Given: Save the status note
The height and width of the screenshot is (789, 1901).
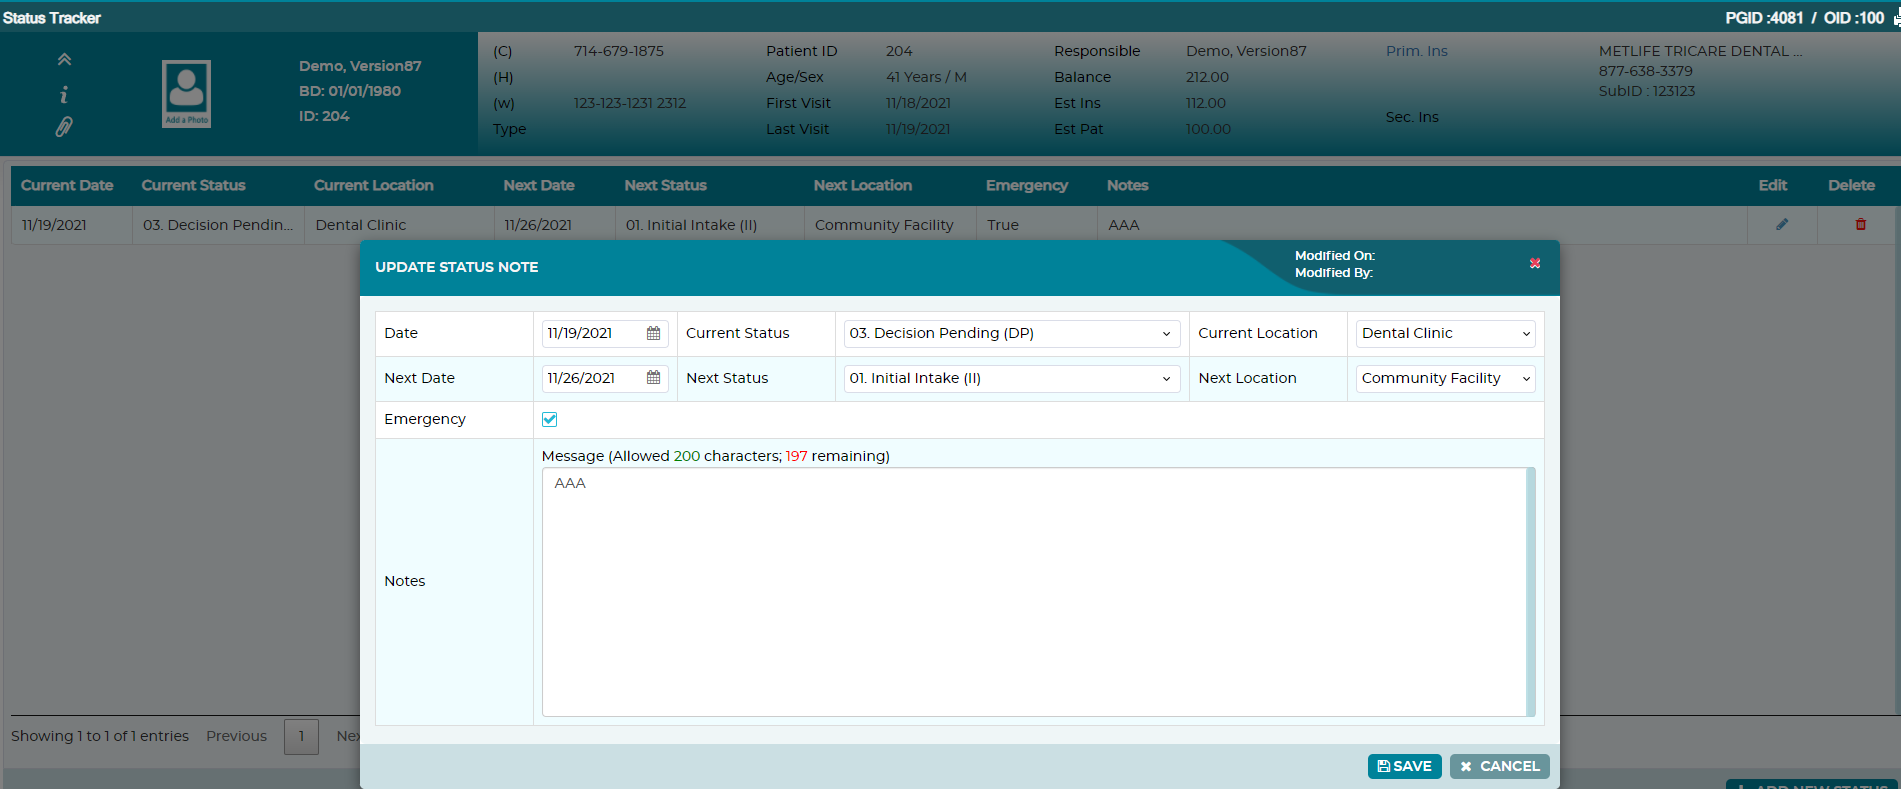Looking at the screenshot, I should click(x=1405, y=766).
